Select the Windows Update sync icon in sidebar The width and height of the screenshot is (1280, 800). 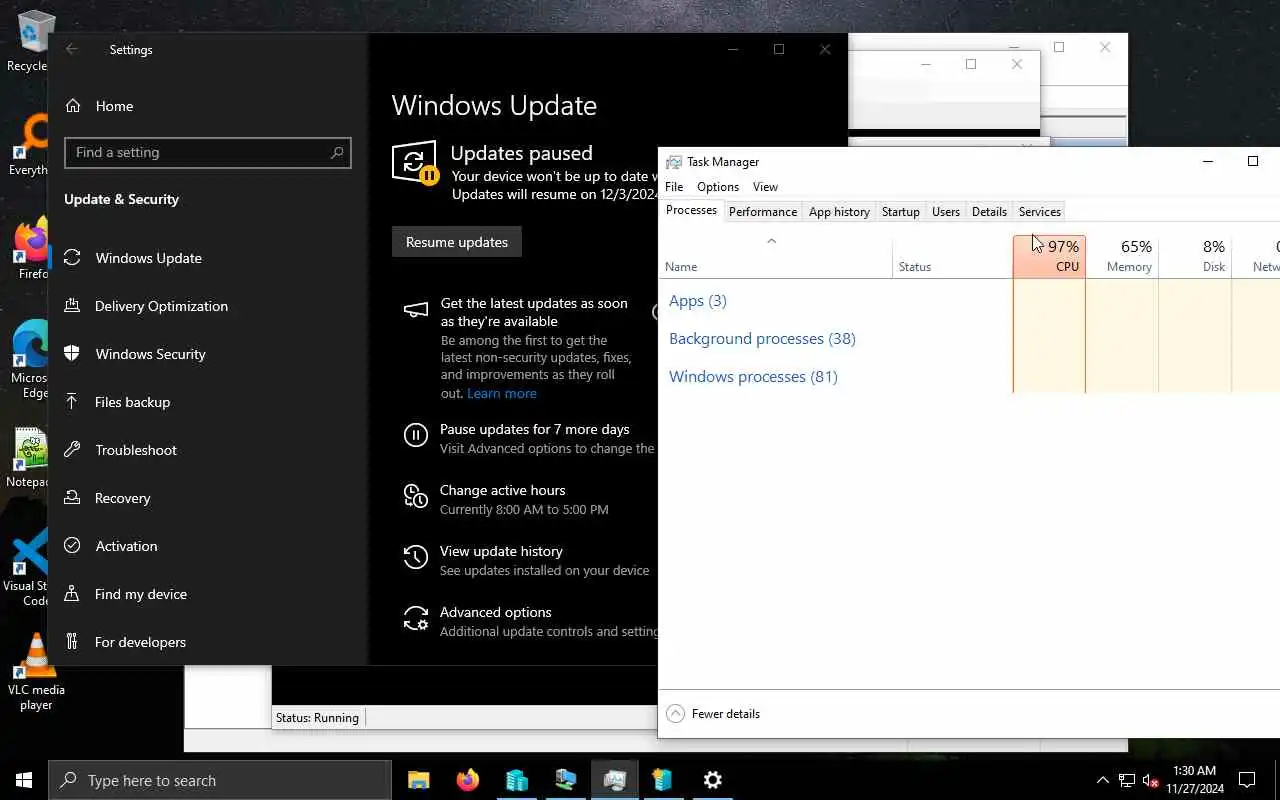click(72, 258)
